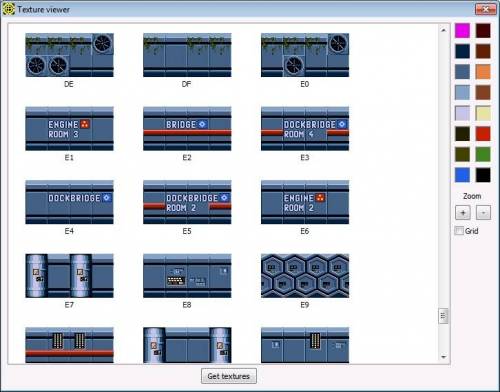Click the E9 texture label
500x392 pixels.
click(305, 305)
